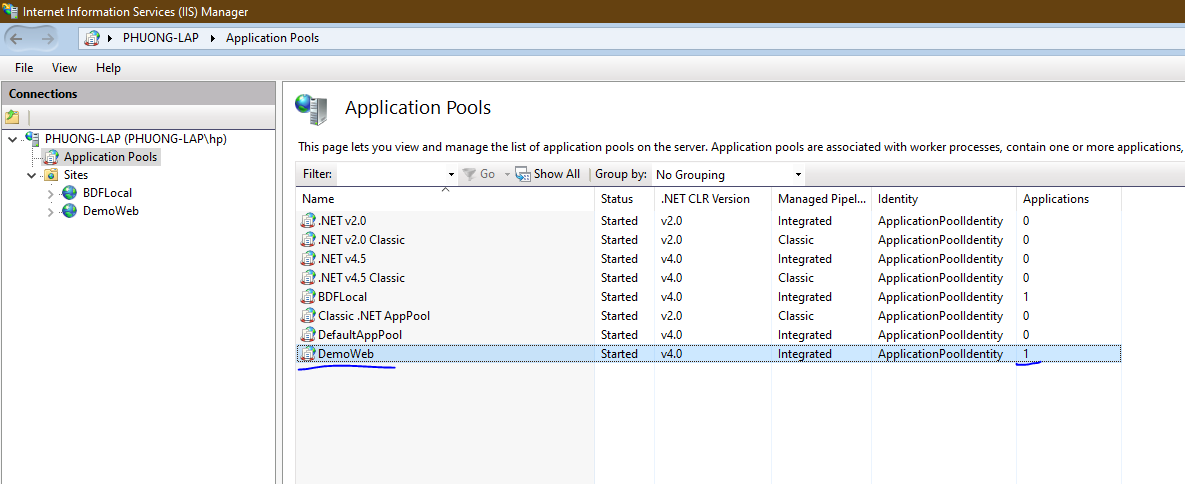Sort by the Applications column header
1185x484 pixels.
coord(1069,199)
